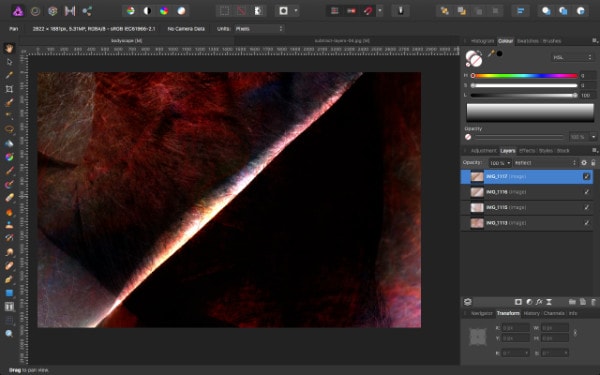Open the History panel tab

[532, 313]
